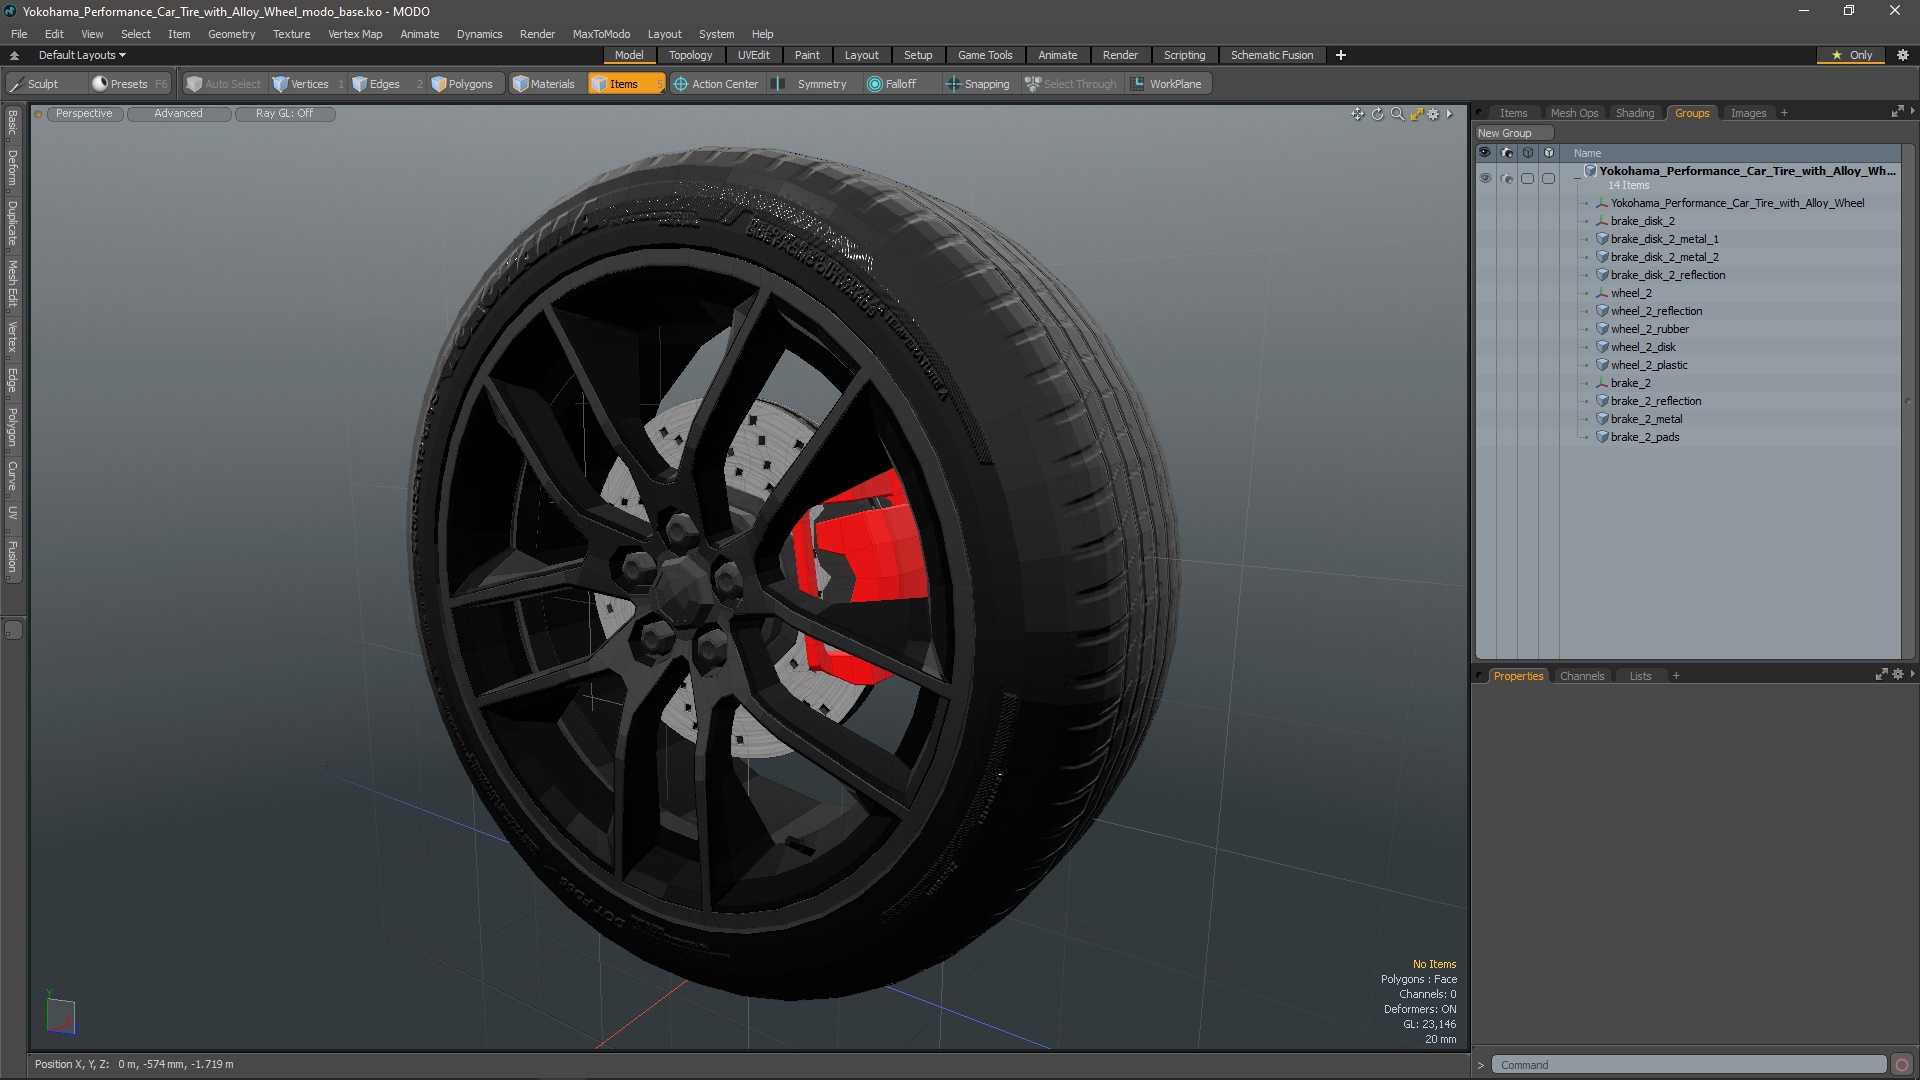Switch to the Channels tab
Viewport: 1920px width, 1080px height.
pyautogui.click(x=1582, y=676)
